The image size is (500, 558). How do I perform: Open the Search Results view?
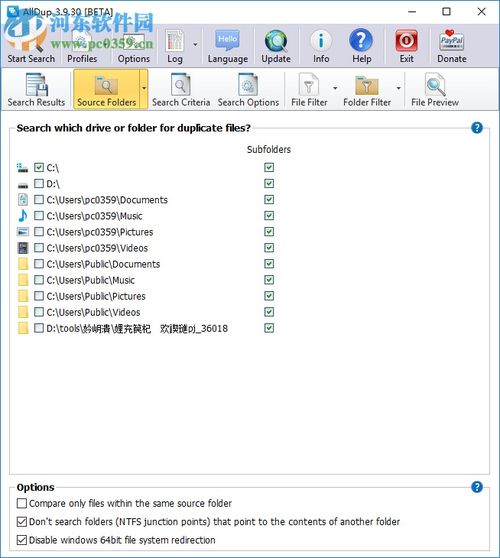tap(36, 90)
